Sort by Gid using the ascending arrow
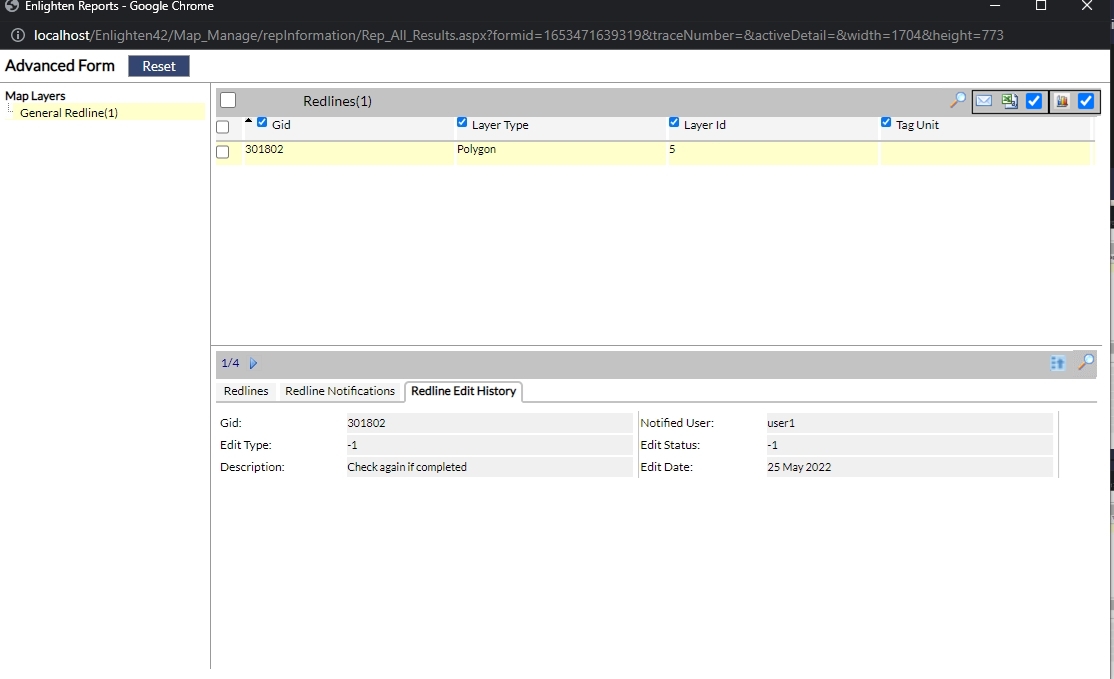 click(249, 121)
